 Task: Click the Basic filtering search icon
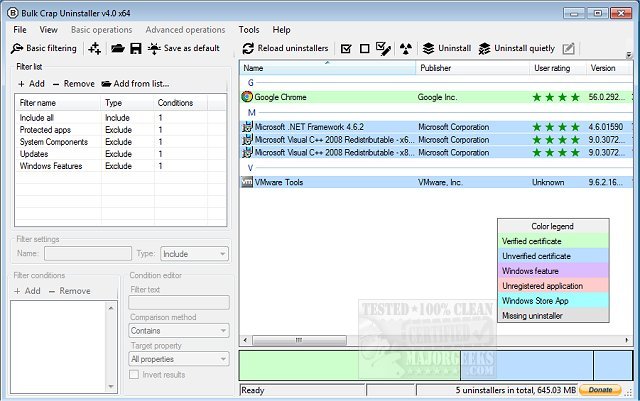click(17, 48)
